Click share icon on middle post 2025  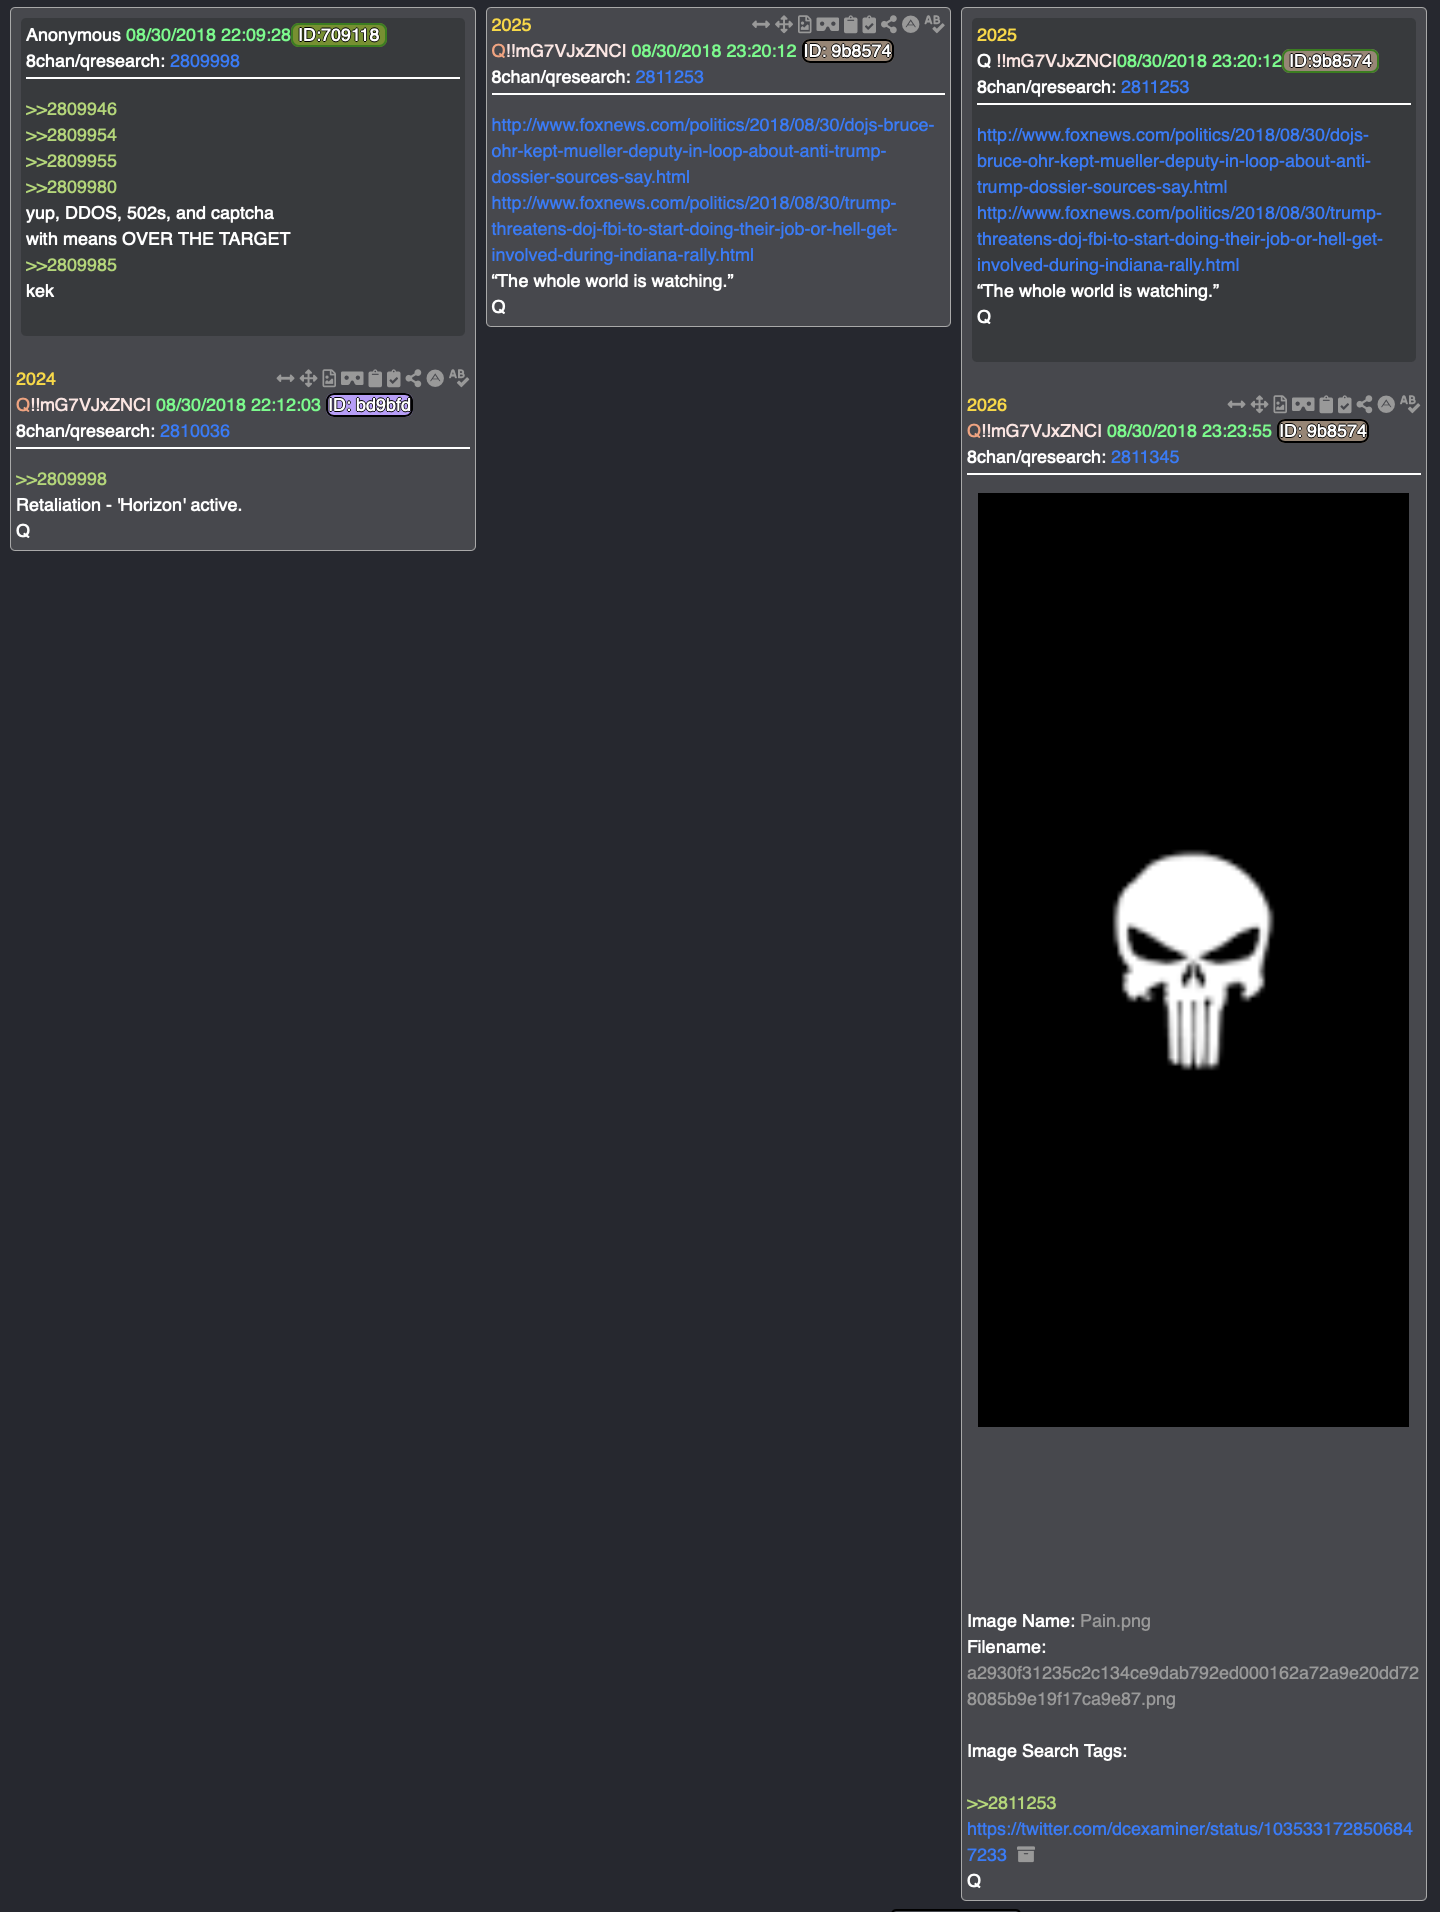[890, 24]
